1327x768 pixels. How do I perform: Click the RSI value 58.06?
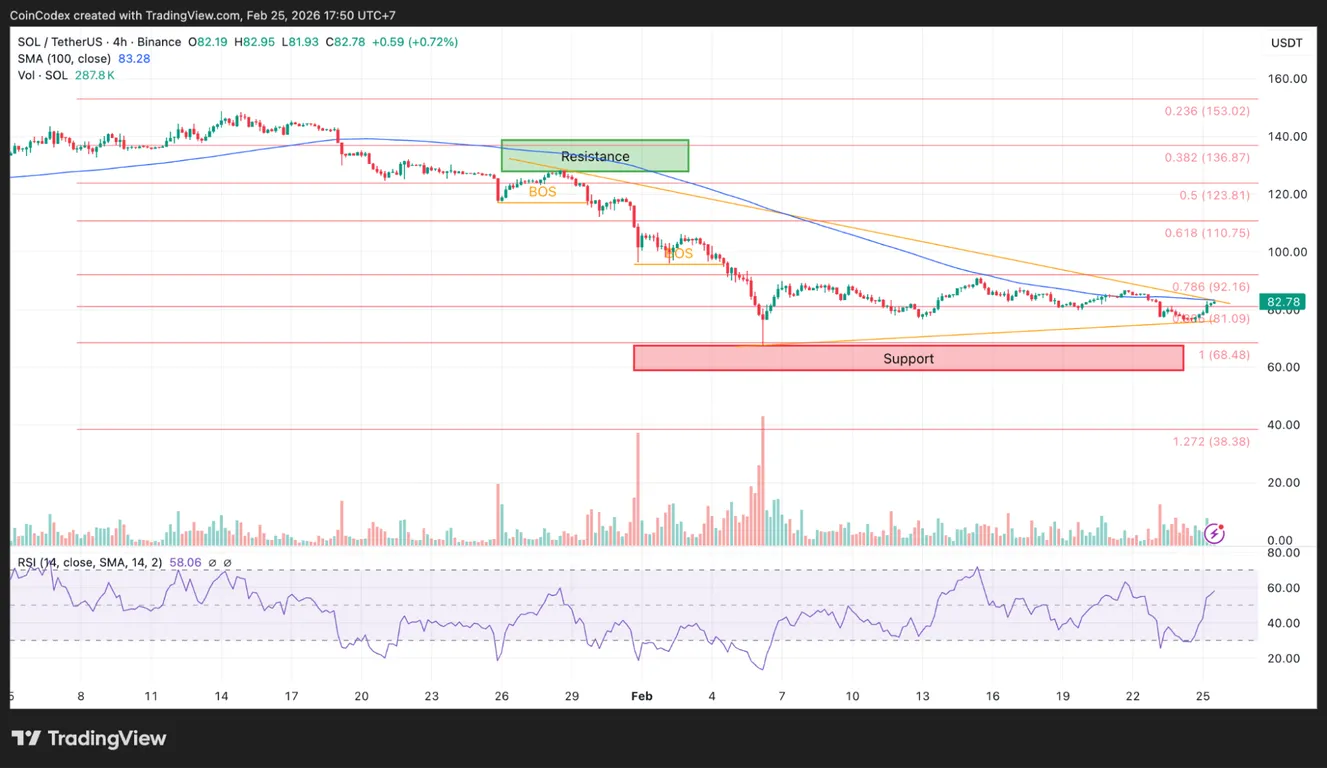[x=185, y=563]
